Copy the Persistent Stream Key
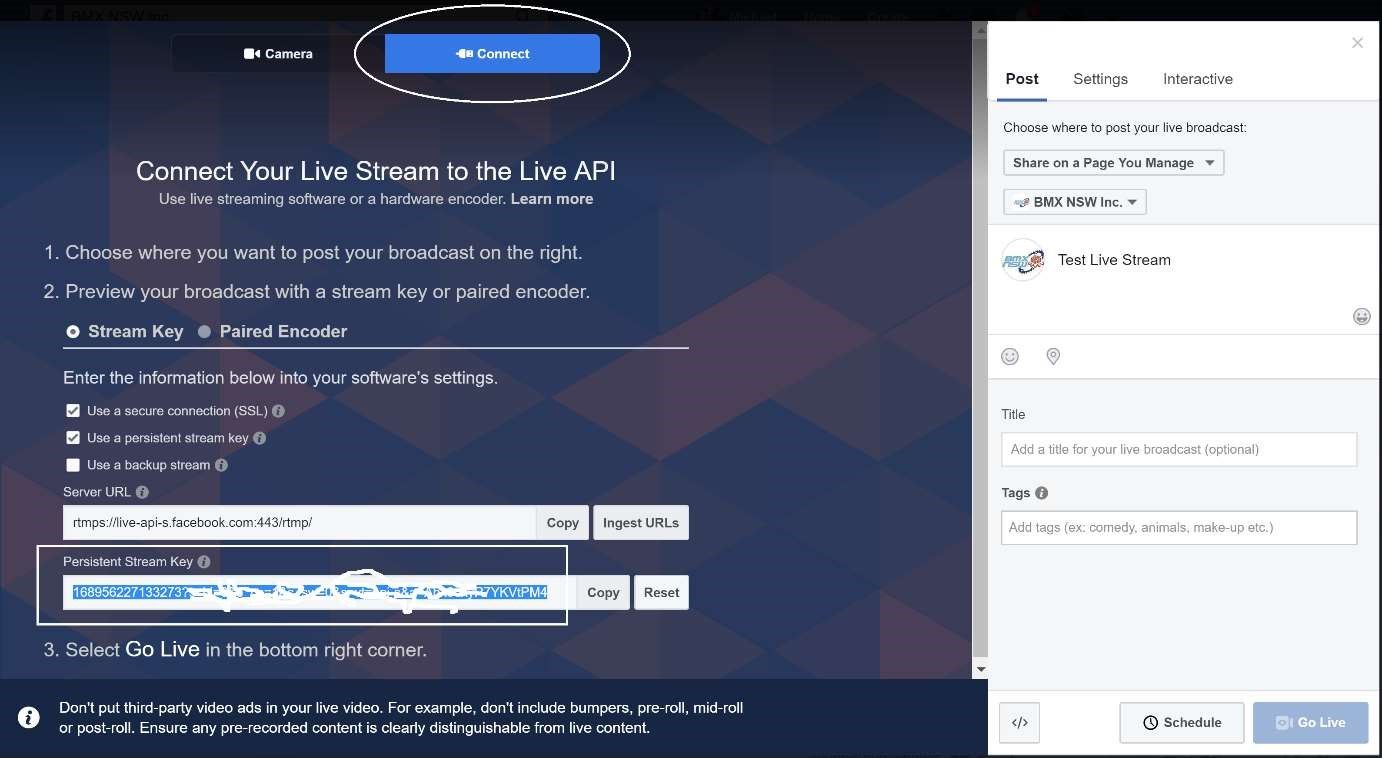The height and width of the screenshot is (758, 1382). point(603,592)
